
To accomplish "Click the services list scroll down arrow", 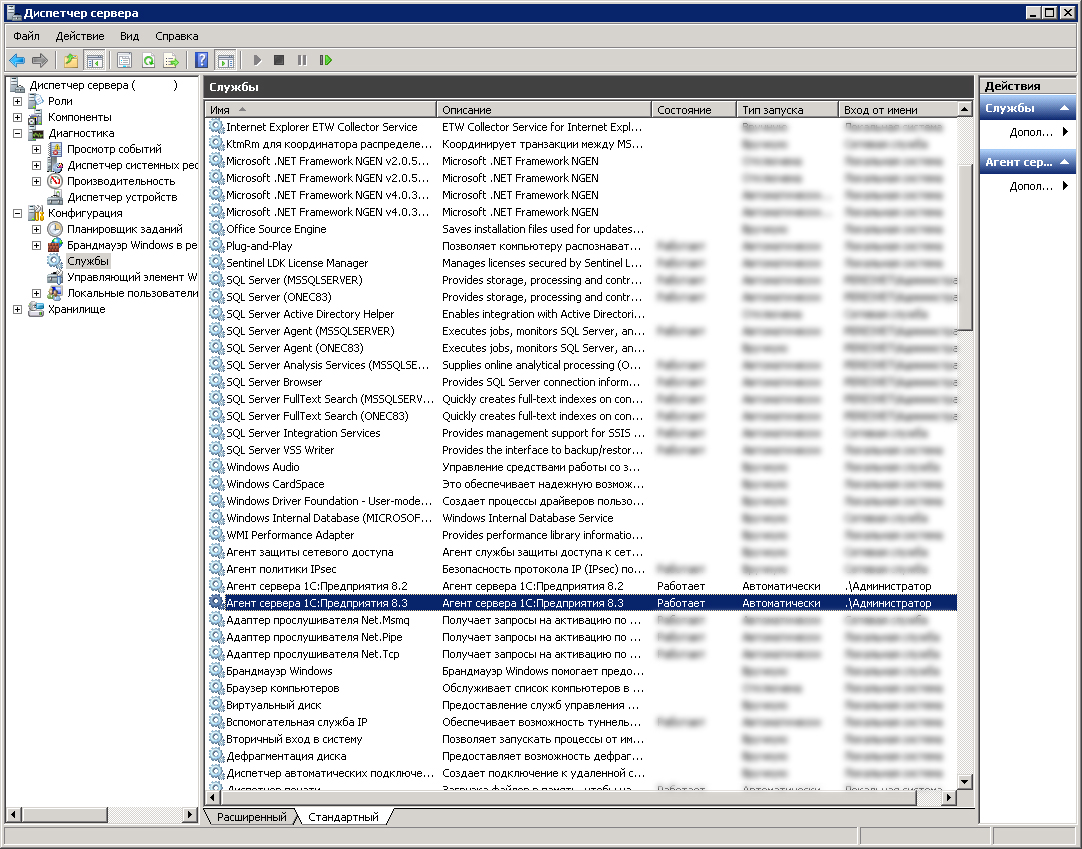I will click(x=965, y=782).
